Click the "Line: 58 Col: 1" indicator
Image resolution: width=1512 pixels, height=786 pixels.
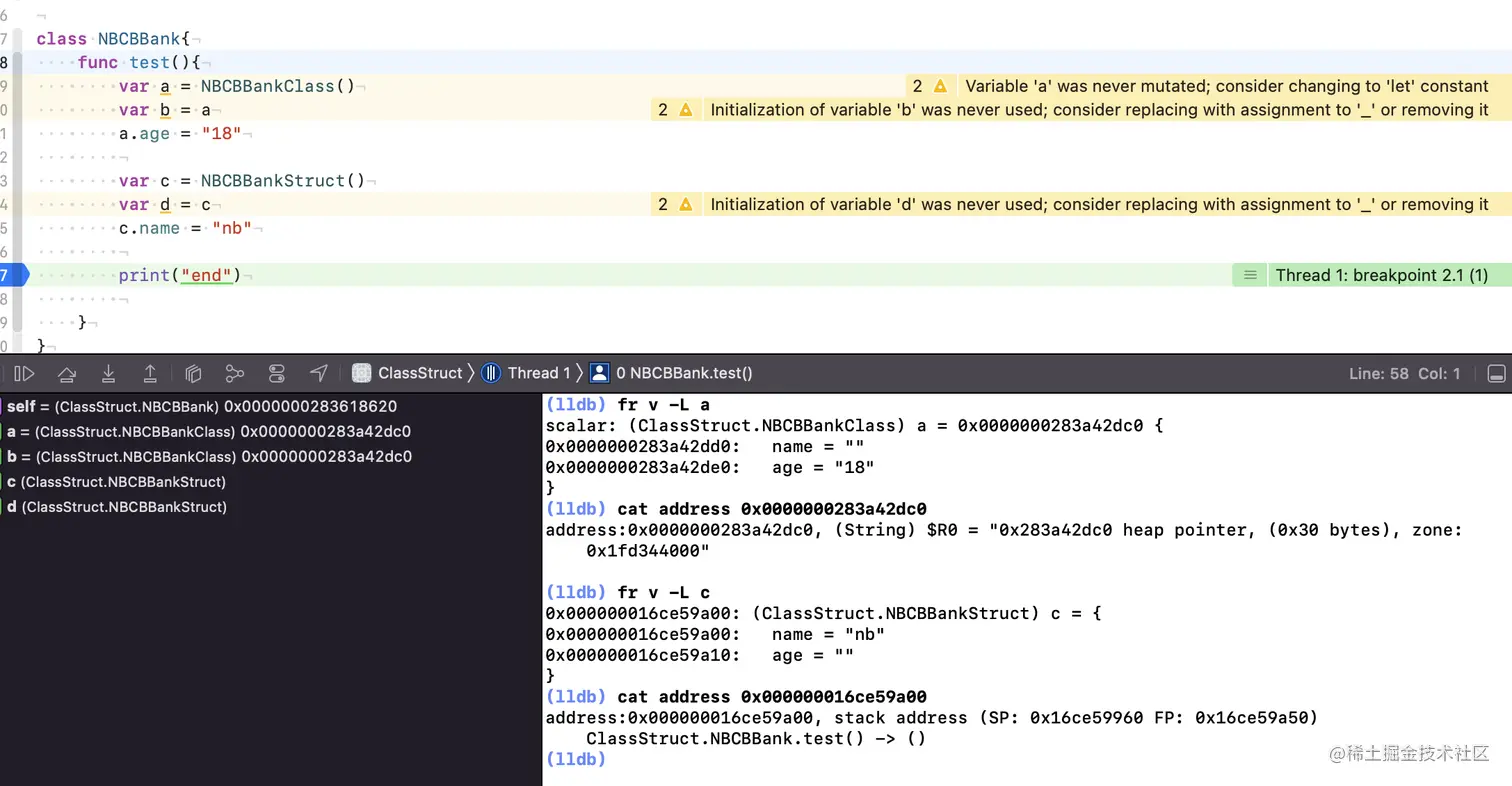[1404, 373]
